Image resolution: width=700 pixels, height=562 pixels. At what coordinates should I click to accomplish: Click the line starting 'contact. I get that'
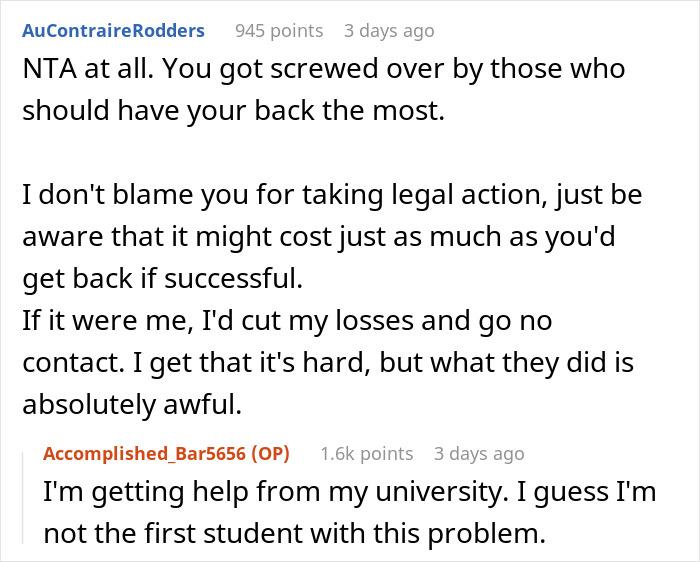328,362
